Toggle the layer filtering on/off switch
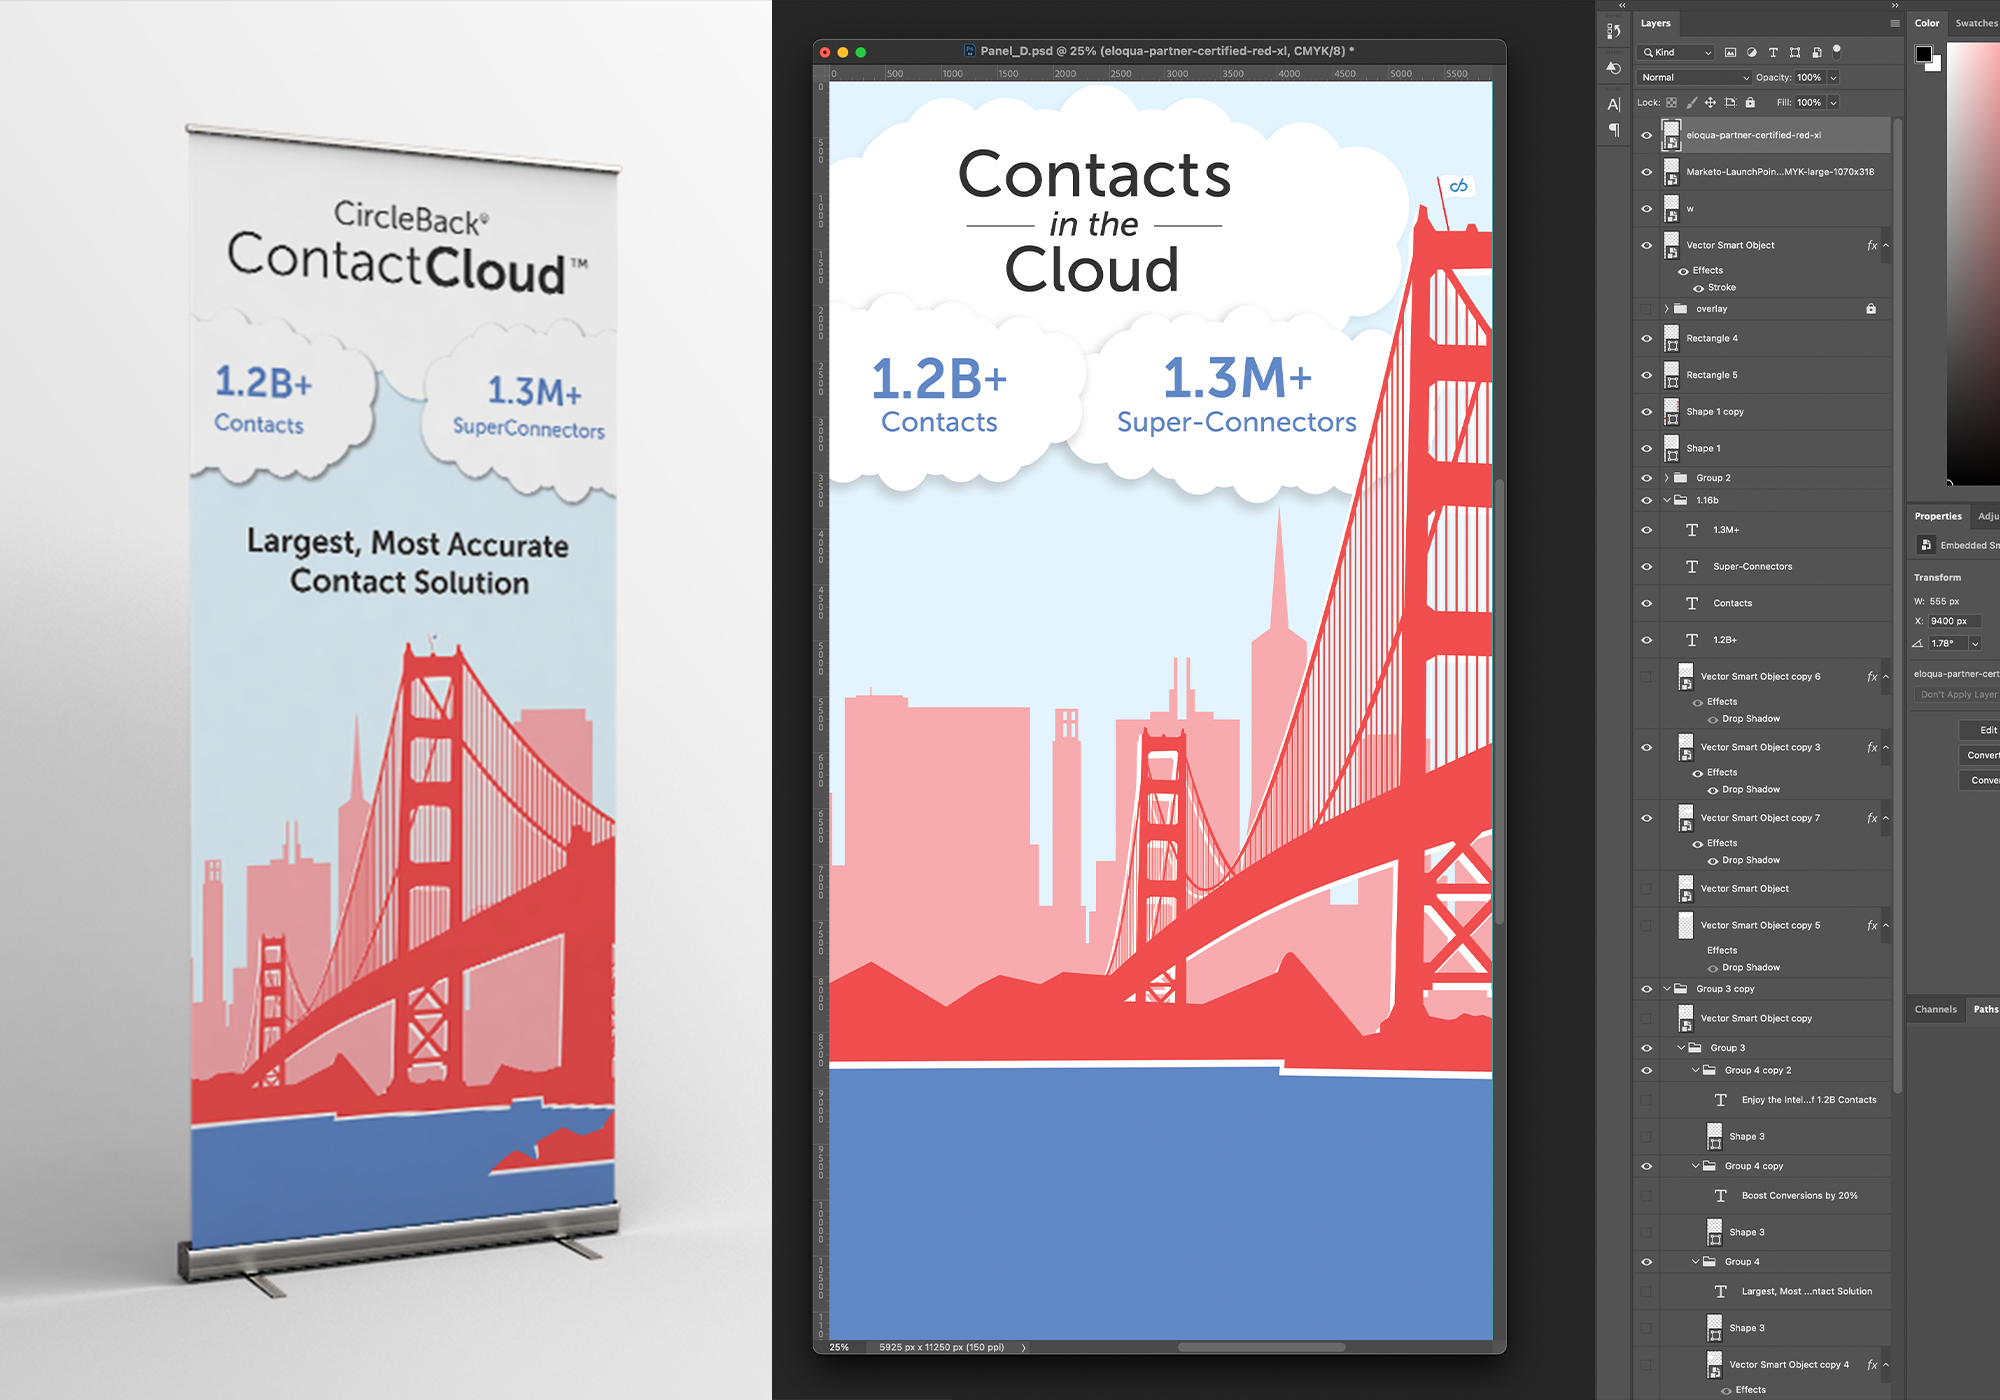Viewport: 2000px width, 1400px height. point(1837,51)
